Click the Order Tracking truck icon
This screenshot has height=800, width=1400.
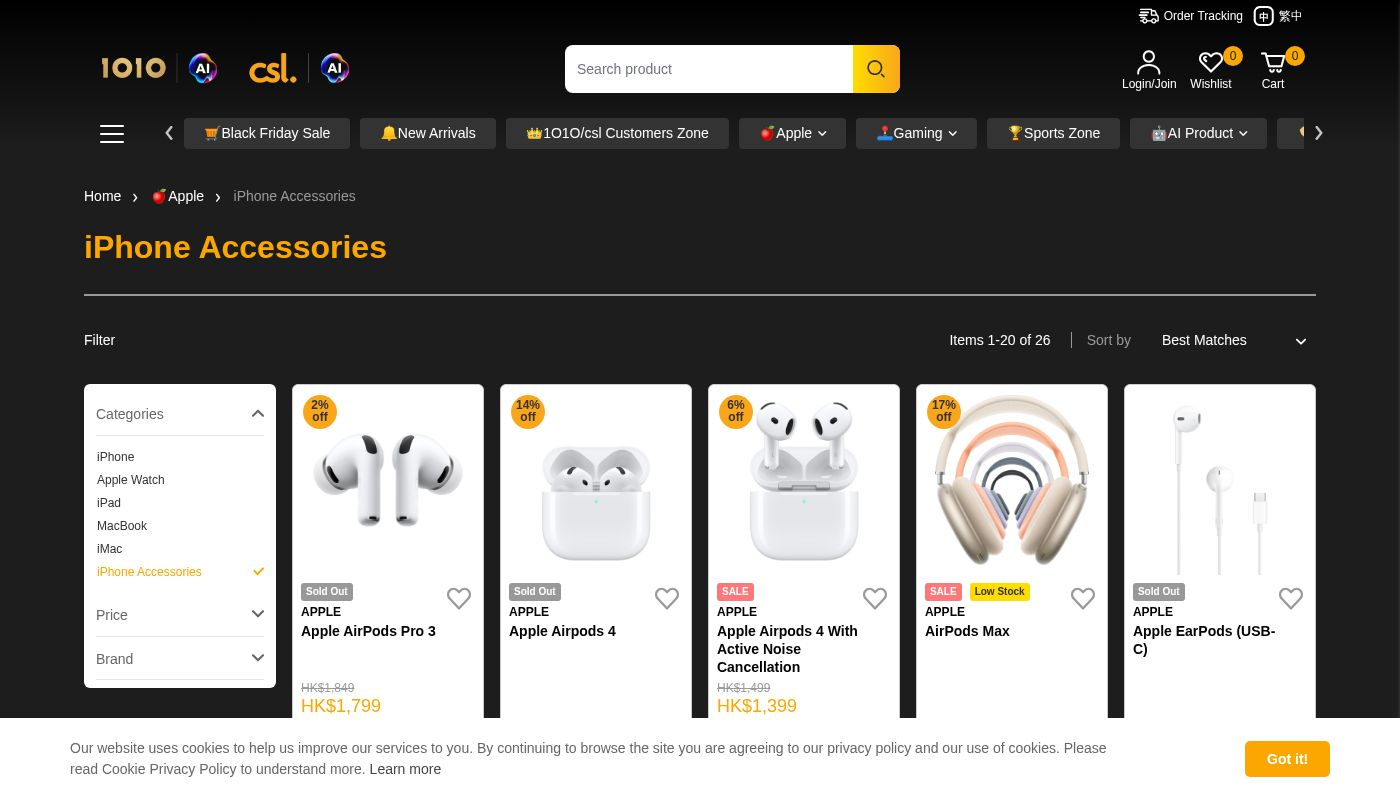(x=1148, y=16)
